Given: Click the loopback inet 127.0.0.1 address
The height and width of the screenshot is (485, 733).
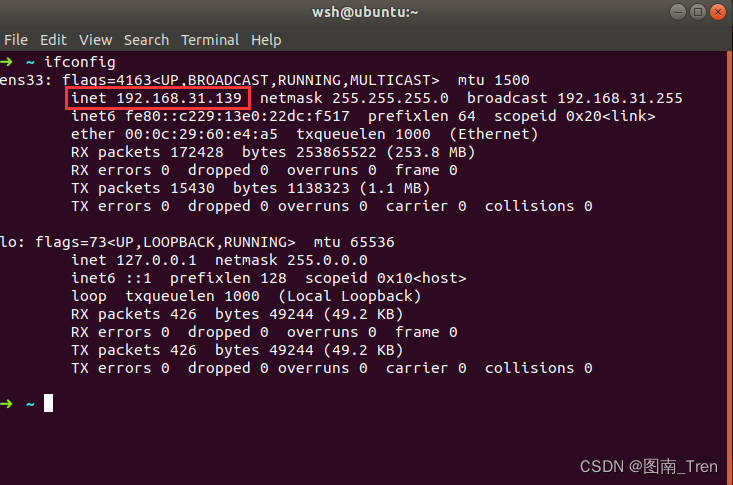Looking at the screenshot, I should [x=156, y=260].
